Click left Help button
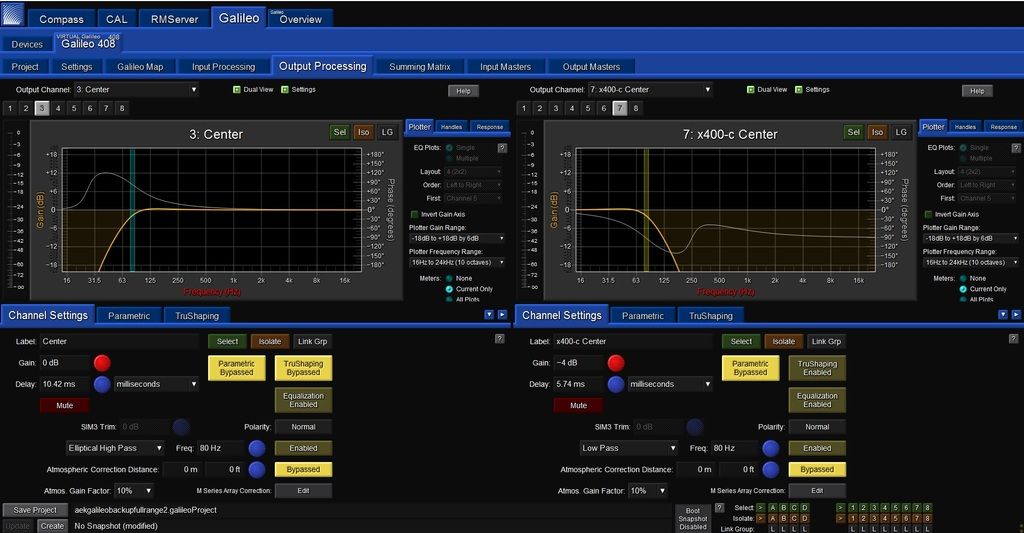Viewport: 1024px width, 533px height. pyautogui.click(x=464, y=91)
